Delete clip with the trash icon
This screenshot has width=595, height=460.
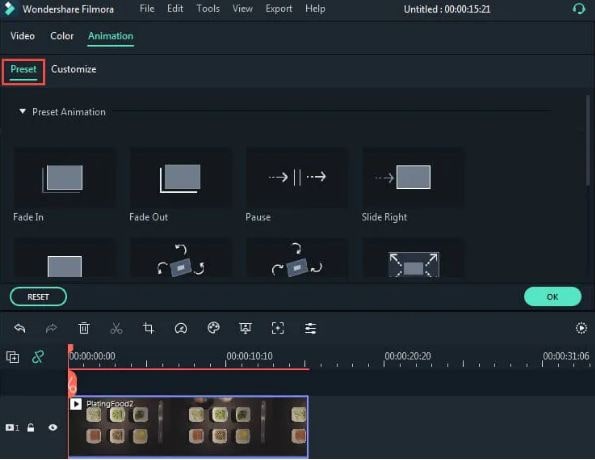coord(84,328)
